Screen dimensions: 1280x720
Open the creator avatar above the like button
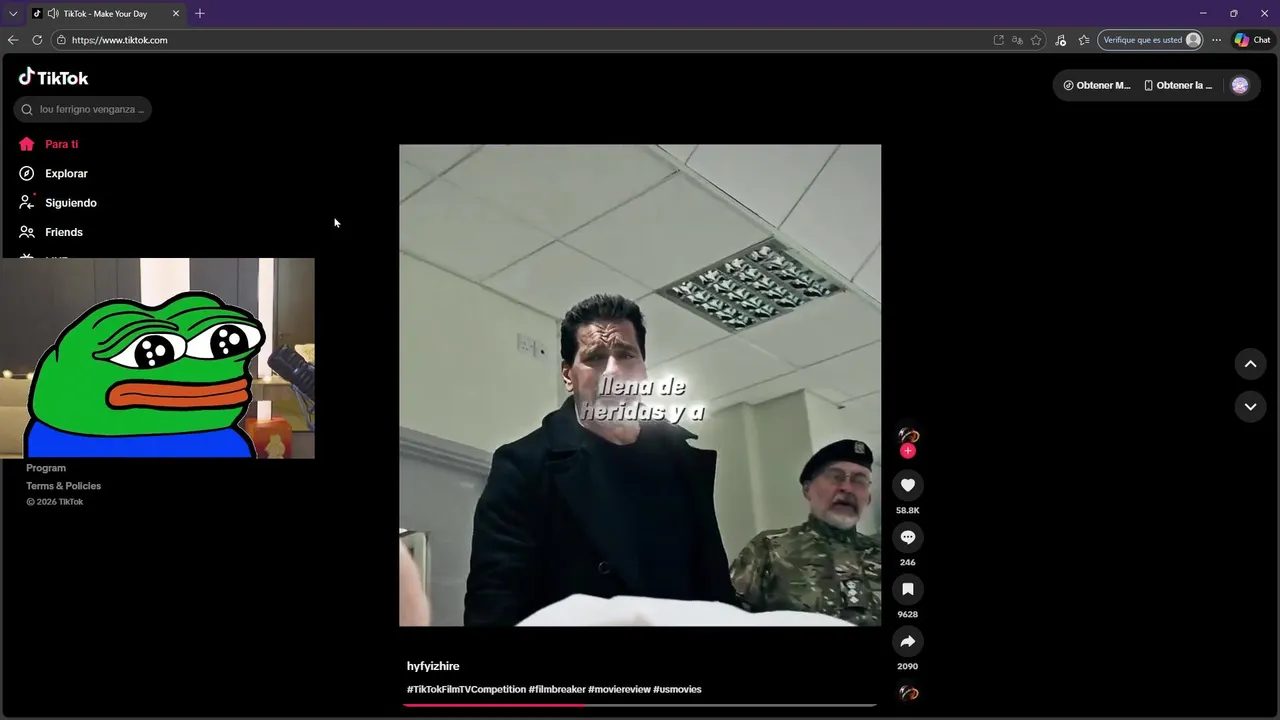coord(908,435)
